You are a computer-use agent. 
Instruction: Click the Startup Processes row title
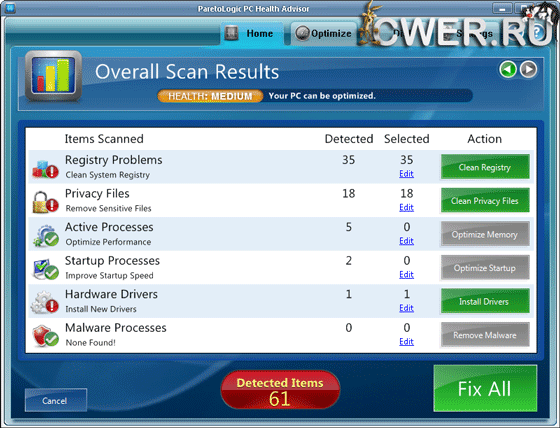[x=112, y=260]
